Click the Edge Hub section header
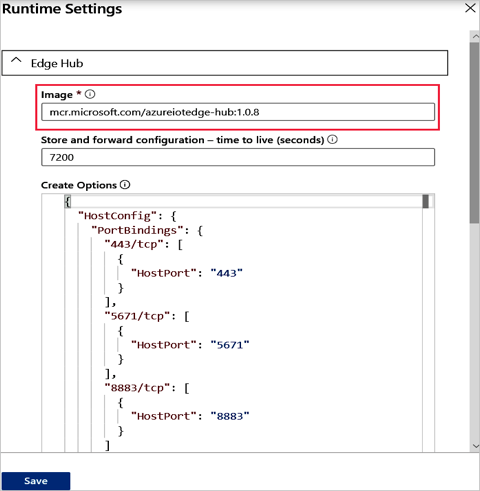Image resolution: width=480 pixels, height=491 pixels. click(225, 63)
